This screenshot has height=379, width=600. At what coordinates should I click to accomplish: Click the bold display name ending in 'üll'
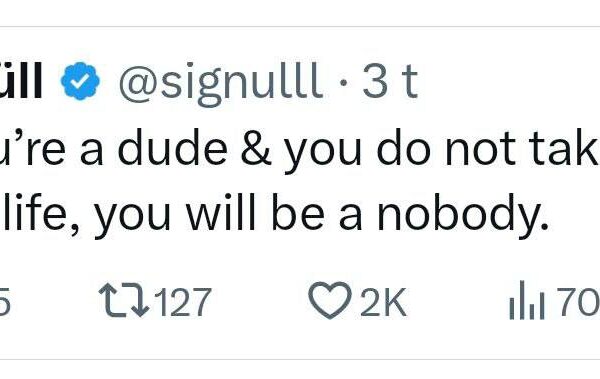coord(20,80)
